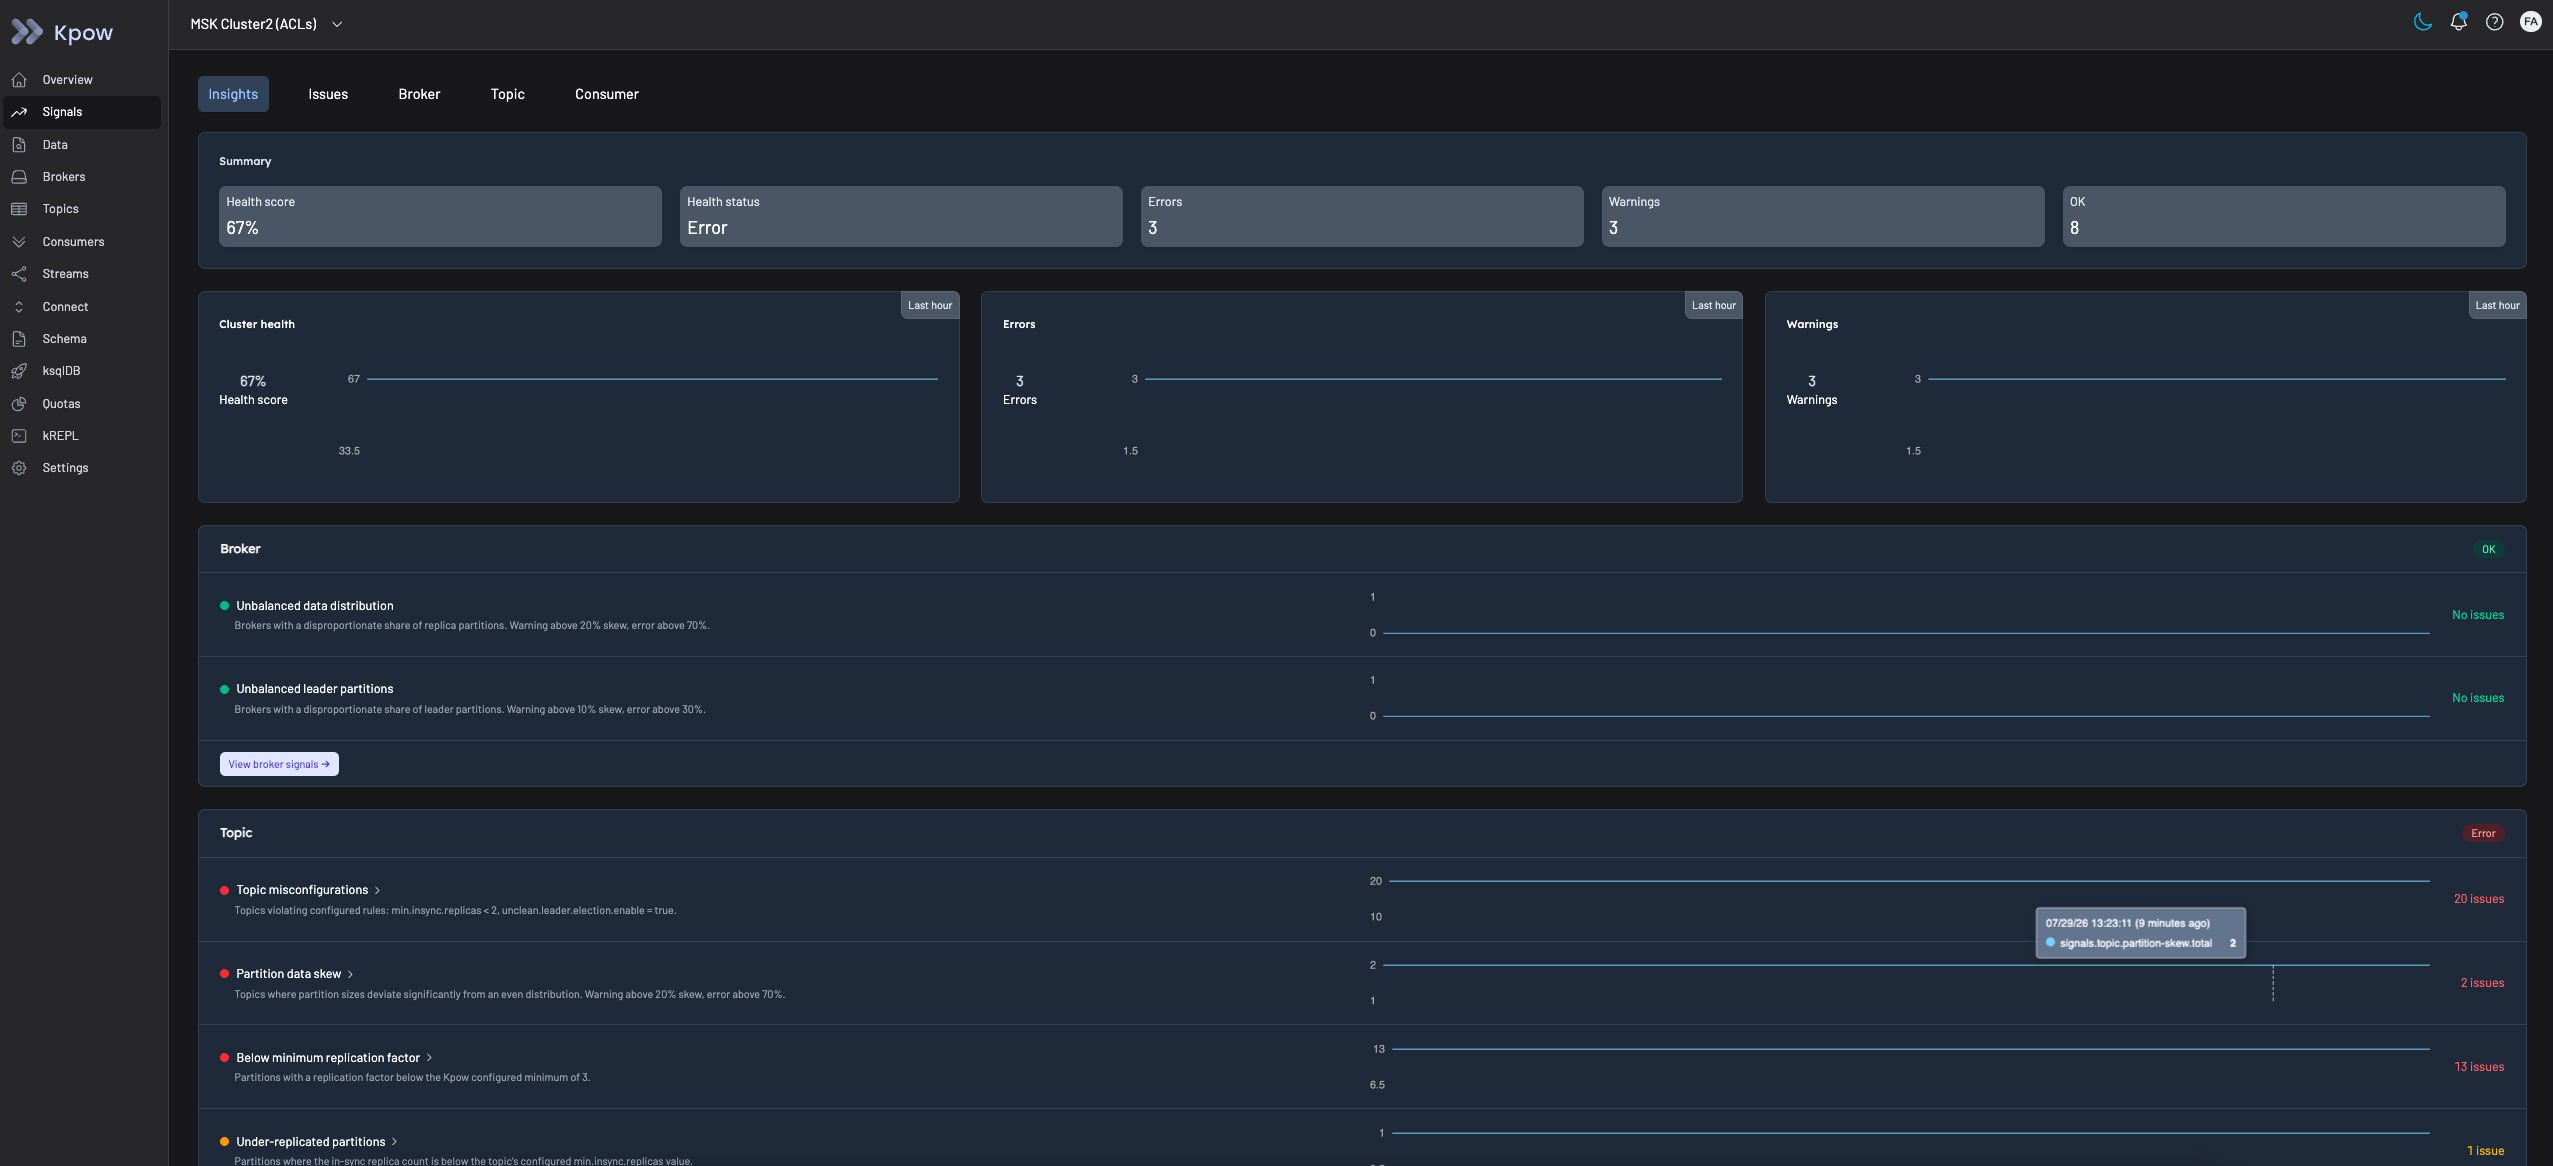Expand Partition data skew chevron
This screenshot has height=1166, width=2553.
(x=350, y=975)
